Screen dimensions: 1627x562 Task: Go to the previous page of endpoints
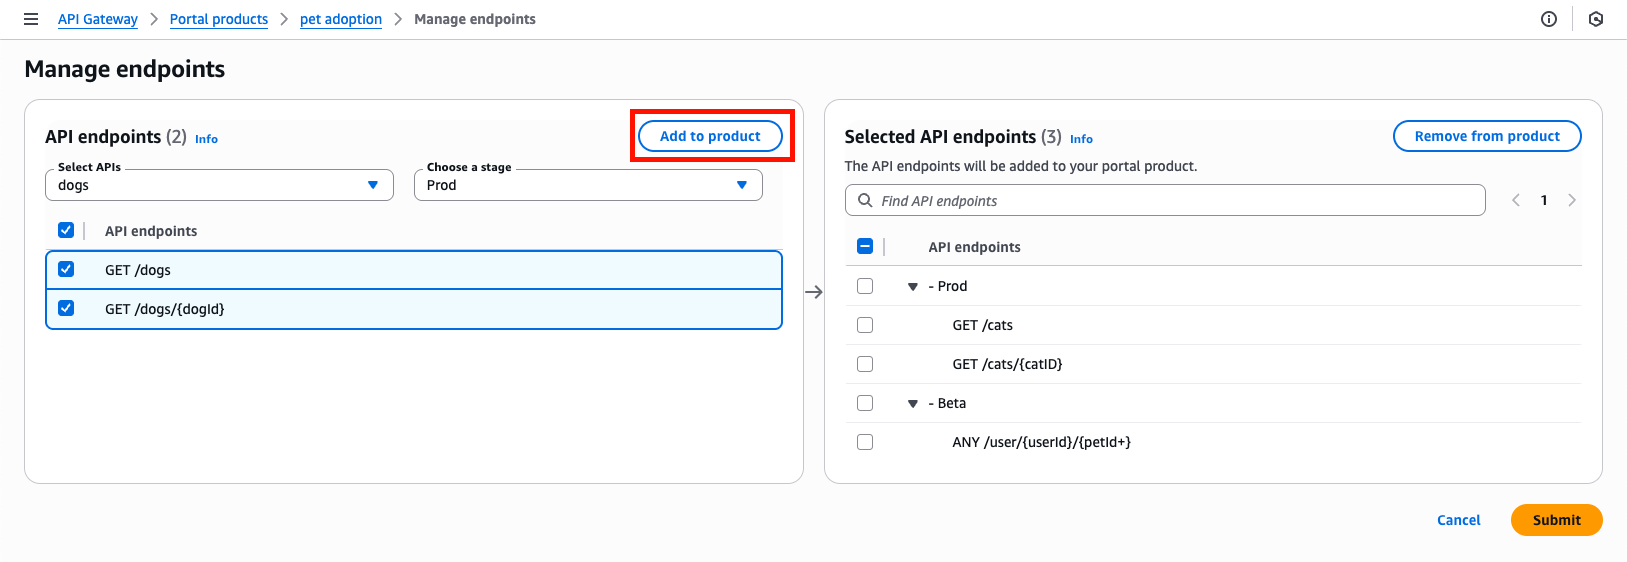tap(1516, 200)
